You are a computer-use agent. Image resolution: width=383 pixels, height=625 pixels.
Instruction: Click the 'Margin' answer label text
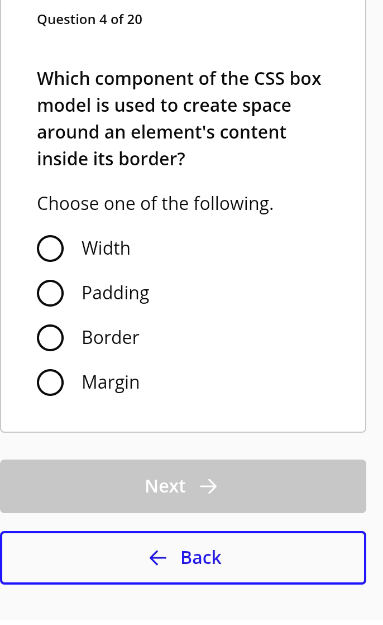coord(111,383)
